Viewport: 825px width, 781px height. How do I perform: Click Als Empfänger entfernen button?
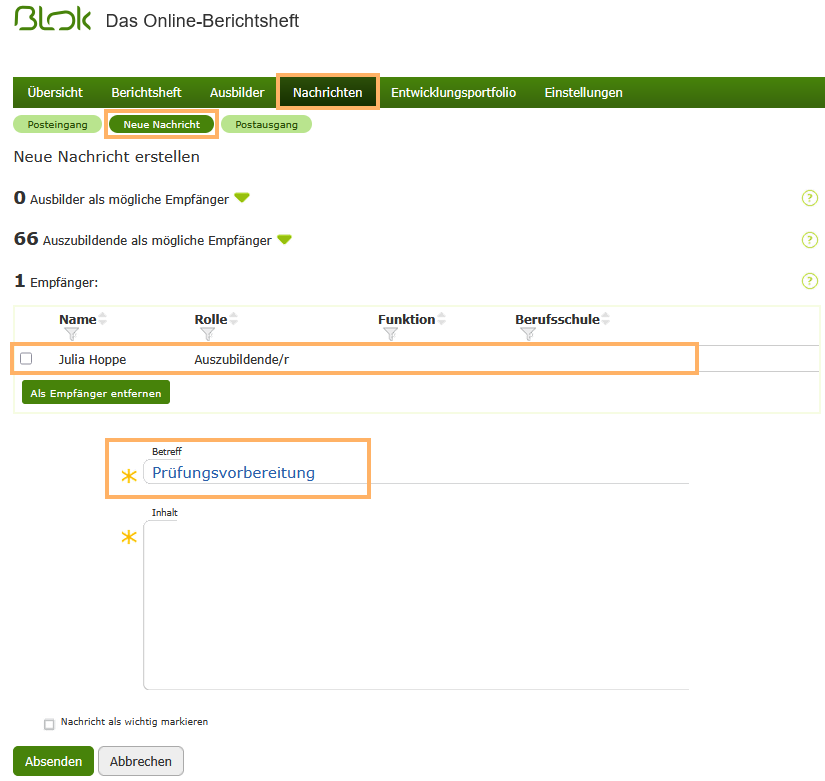96,393
